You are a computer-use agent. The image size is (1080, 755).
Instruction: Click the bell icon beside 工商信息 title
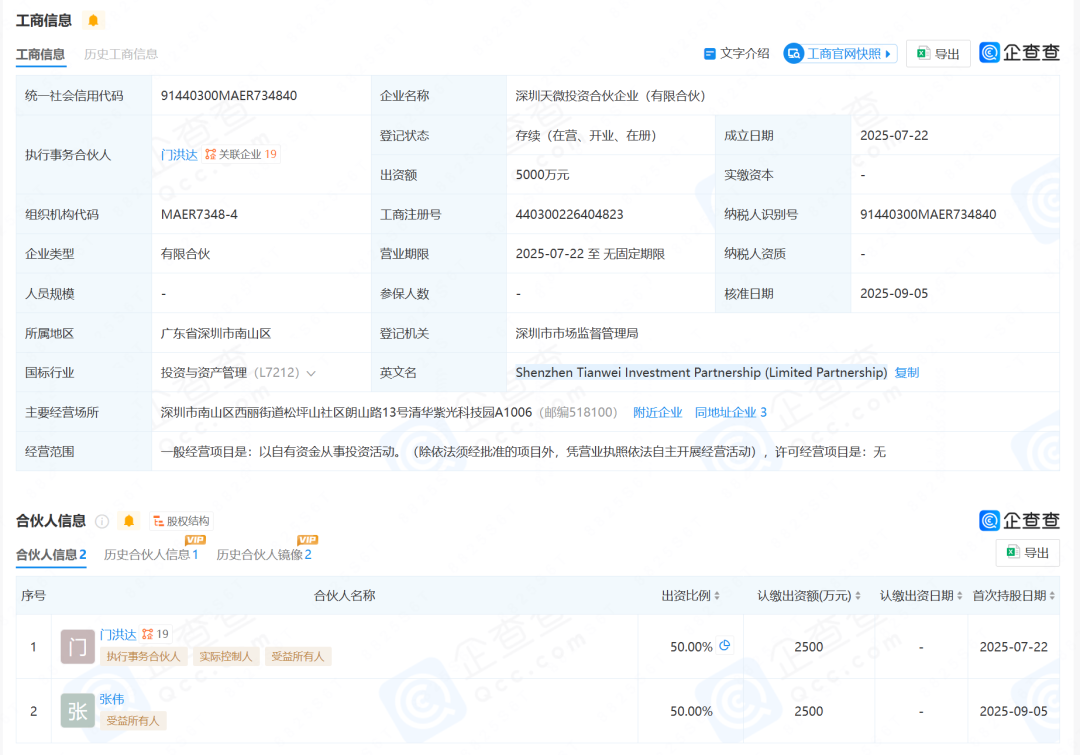click(93, 21)
